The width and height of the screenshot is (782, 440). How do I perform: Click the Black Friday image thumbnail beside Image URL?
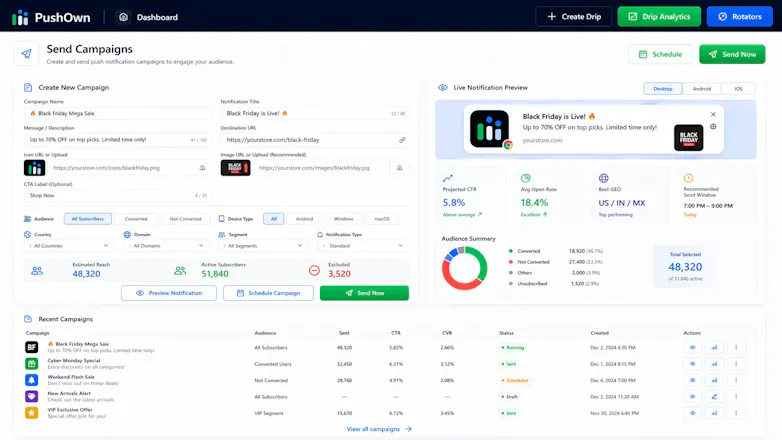(235, 168)
